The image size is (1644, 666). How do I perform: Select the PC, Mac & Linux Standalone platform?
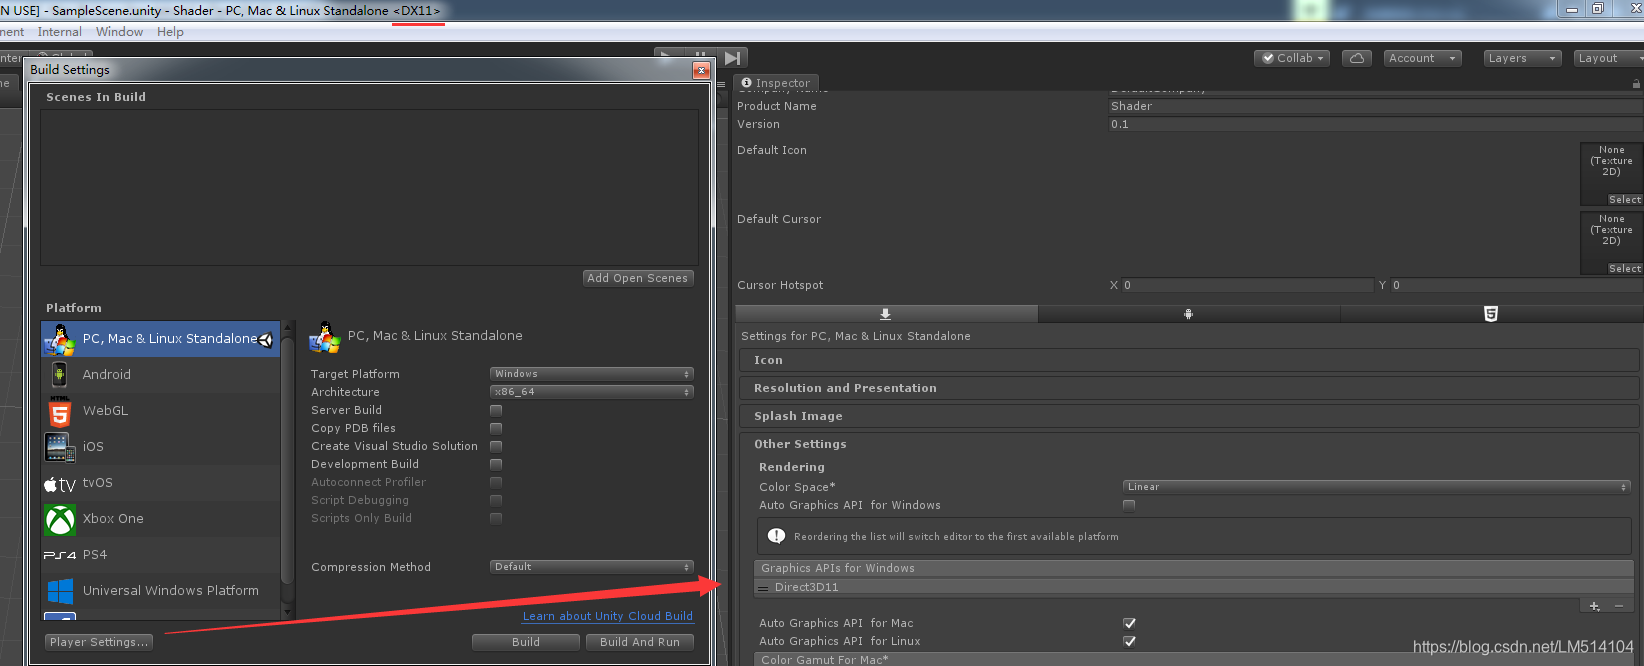click(161, 339)
